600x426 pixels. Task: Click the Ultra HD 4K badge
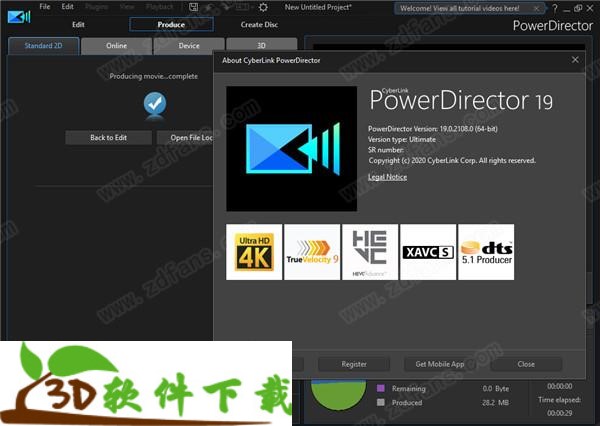point(254,252)
